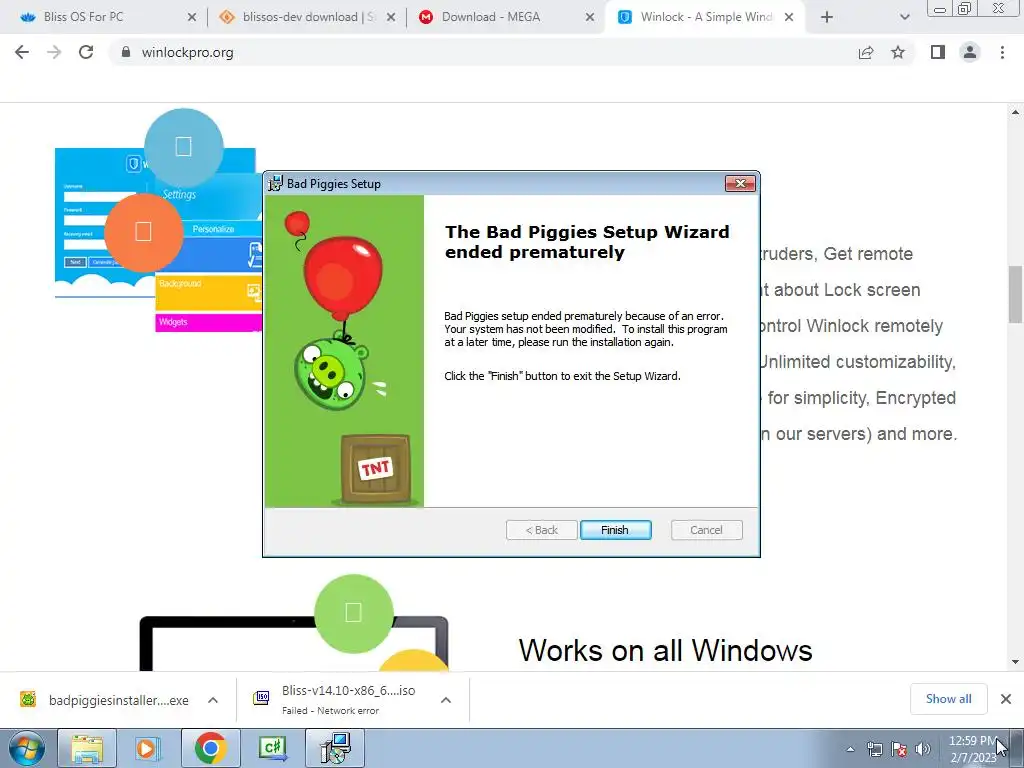Click blue circle icon on Winlock page

point(184,148)
